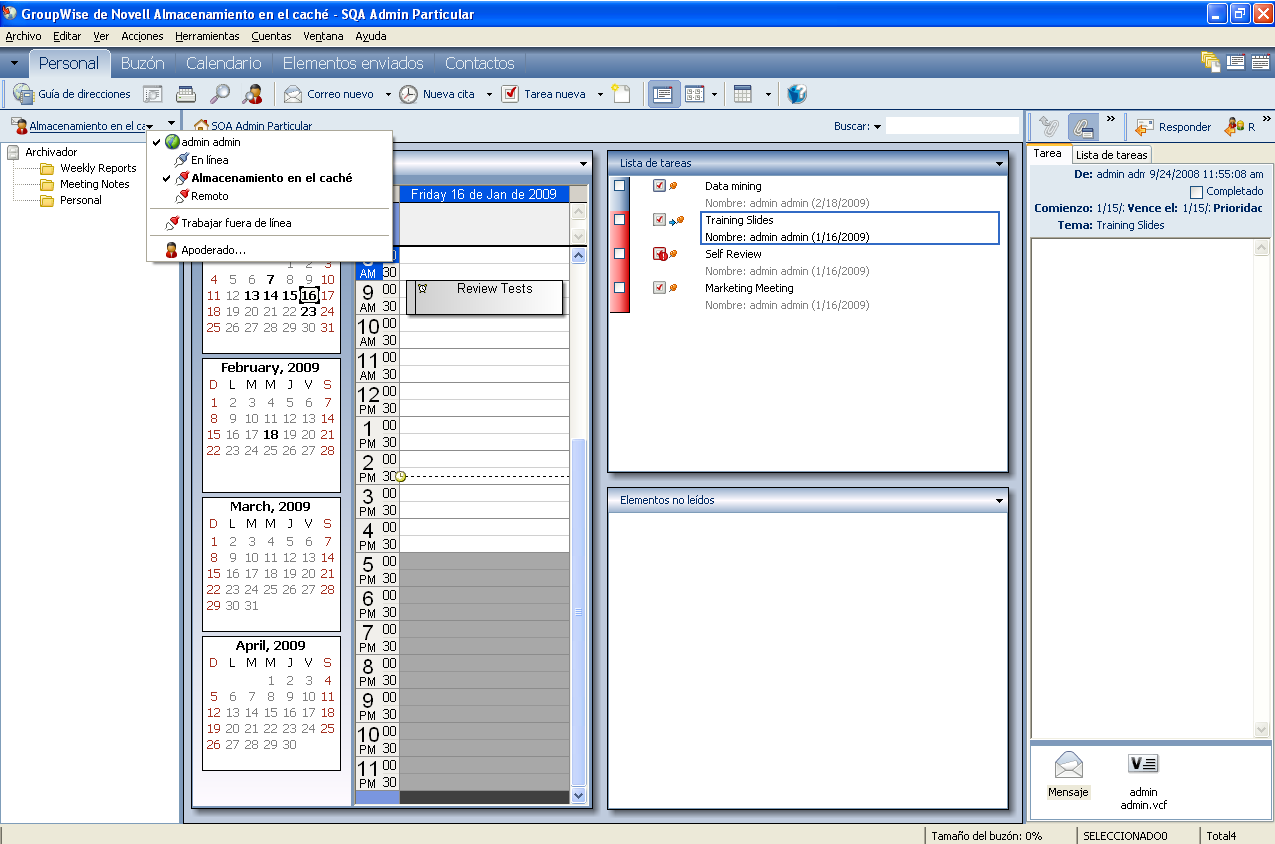Click the alarm icon on Review Tests appointment
Screen dimensions: 1275x844
click(423, 288)
